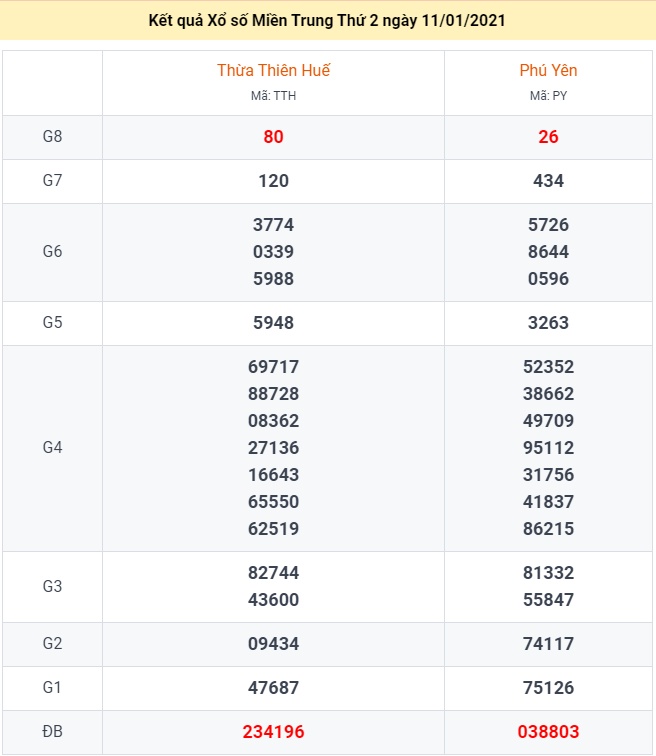
Task: Click the G2 row label
Action: (52, 643)
